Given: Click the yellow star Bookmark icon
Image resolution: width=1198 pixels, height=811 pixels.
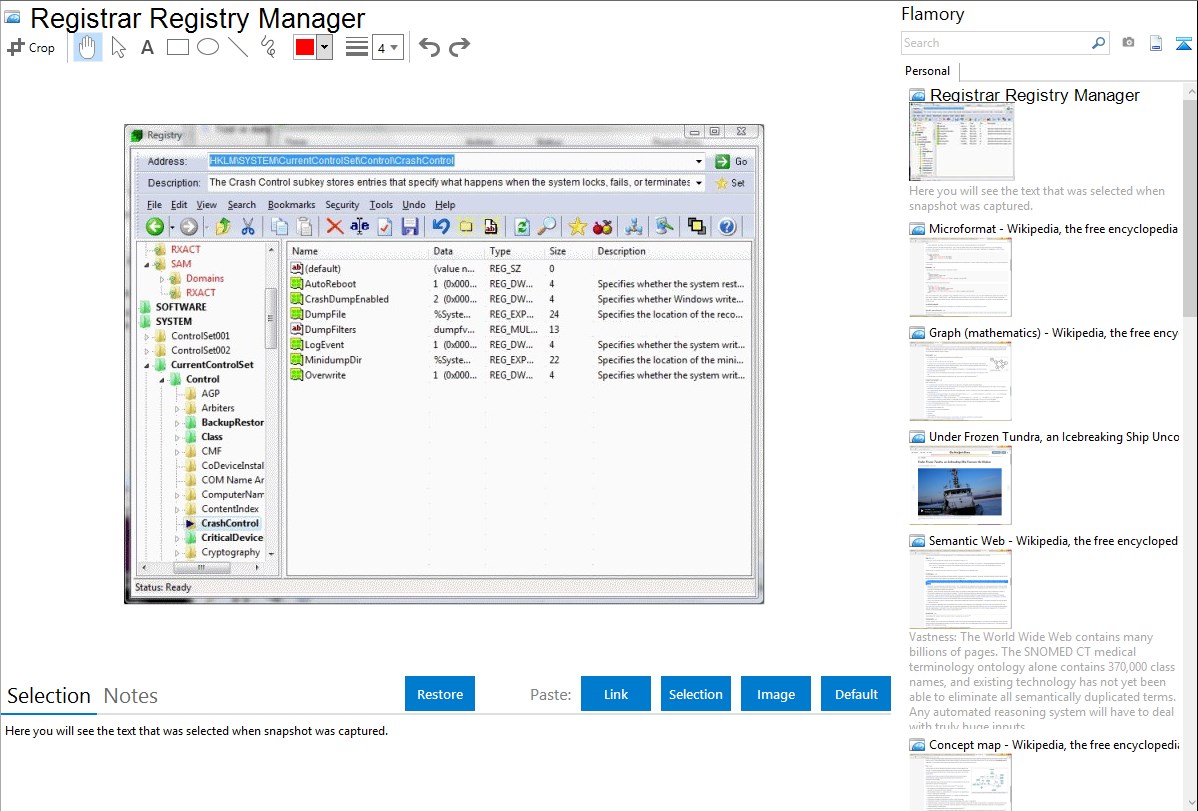Looking at the screenshot, I should 578,226.
